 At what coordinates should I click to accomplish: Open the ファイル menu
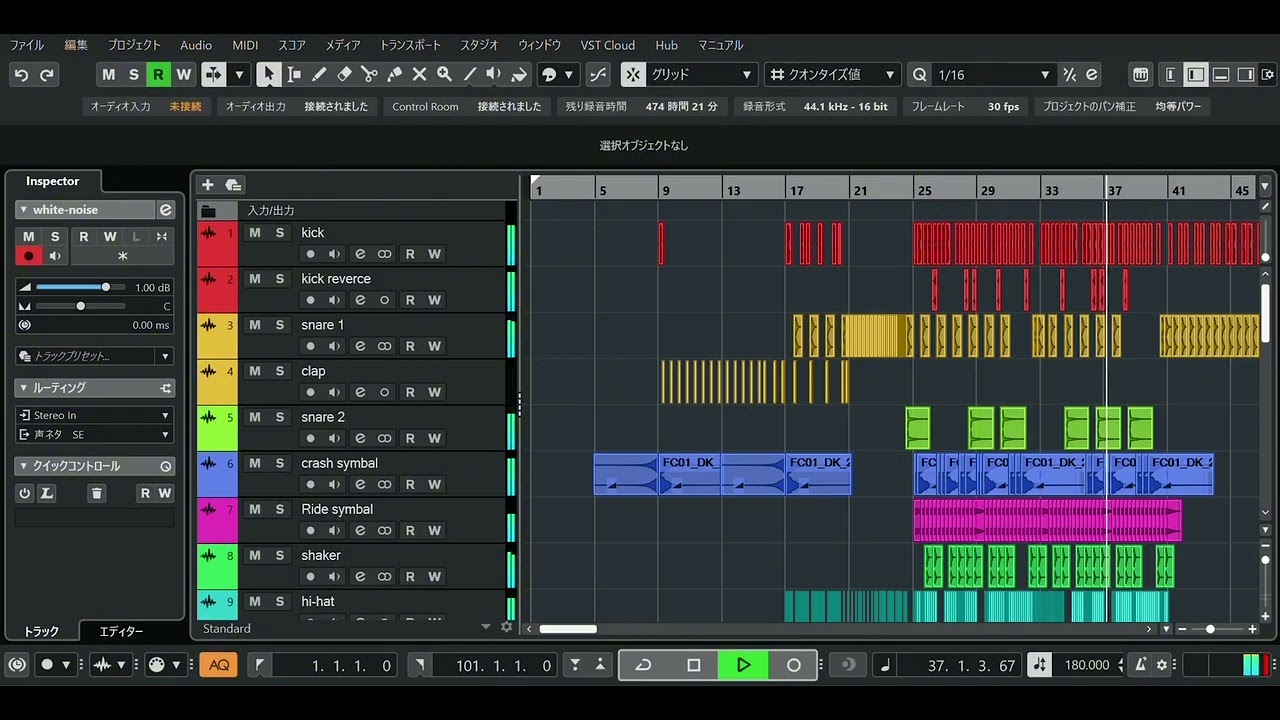27,45
